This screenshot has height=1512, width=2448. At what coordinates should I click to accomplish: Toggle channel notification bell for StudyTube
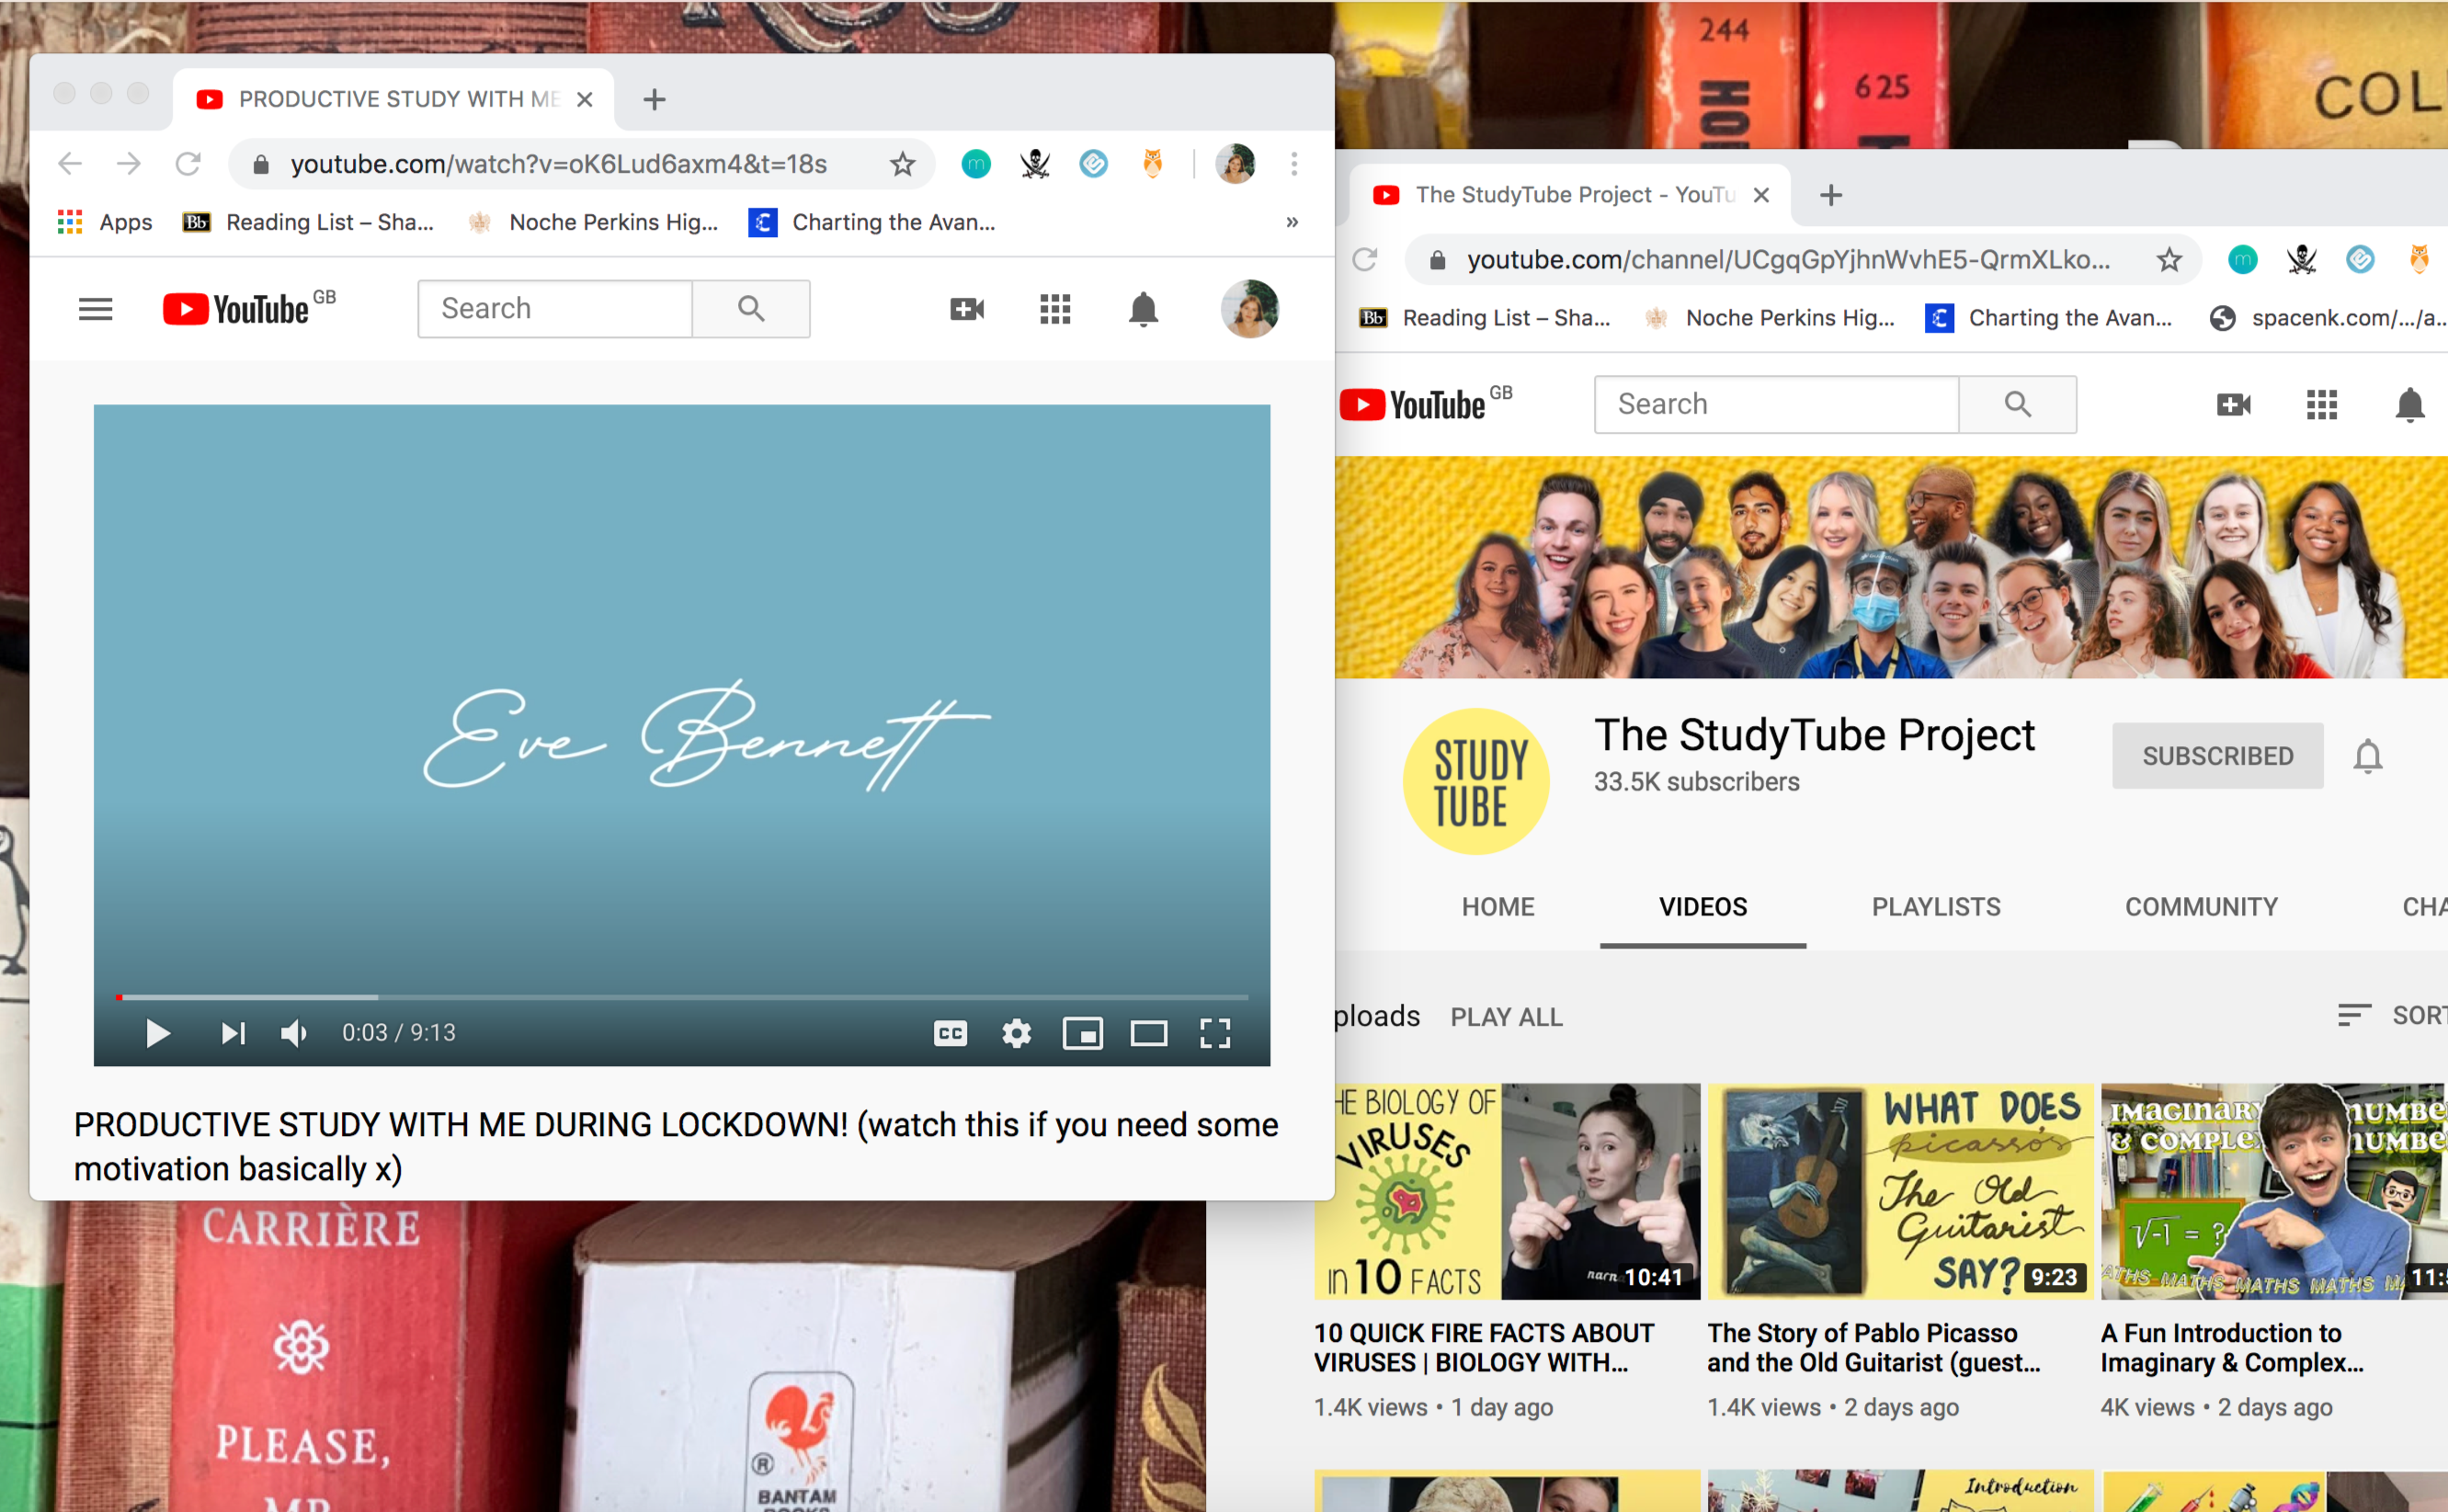2367,756
